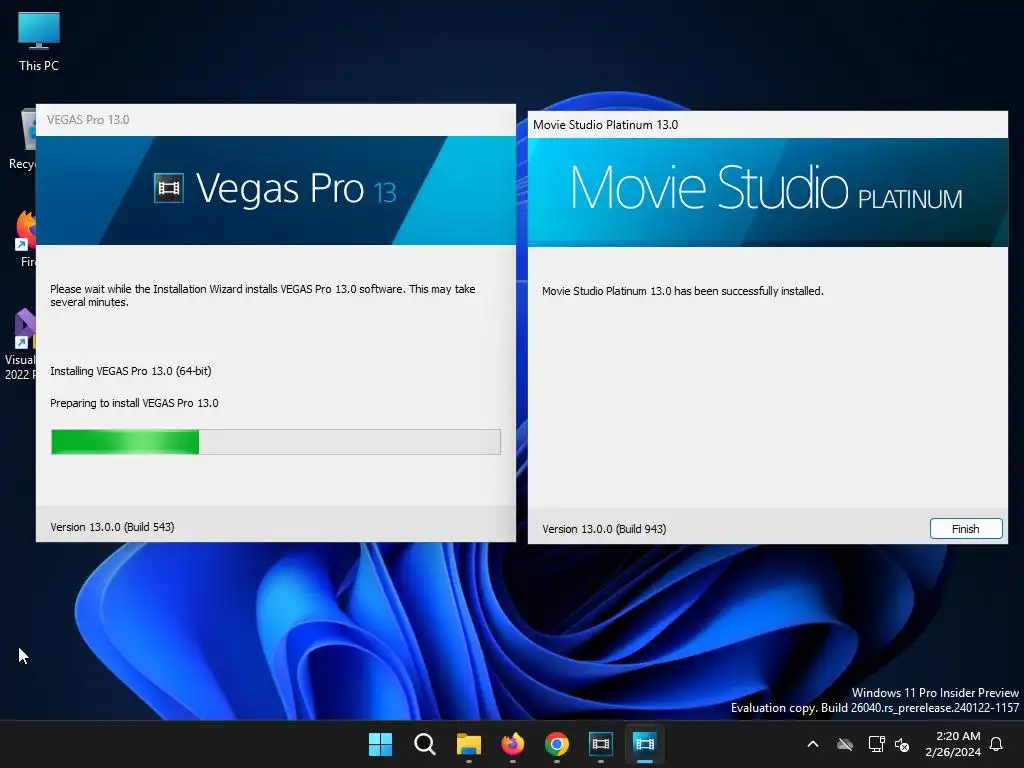
Task: Open the This PC desktop icon
Action: pyautogui.click(x=39, y=42)
